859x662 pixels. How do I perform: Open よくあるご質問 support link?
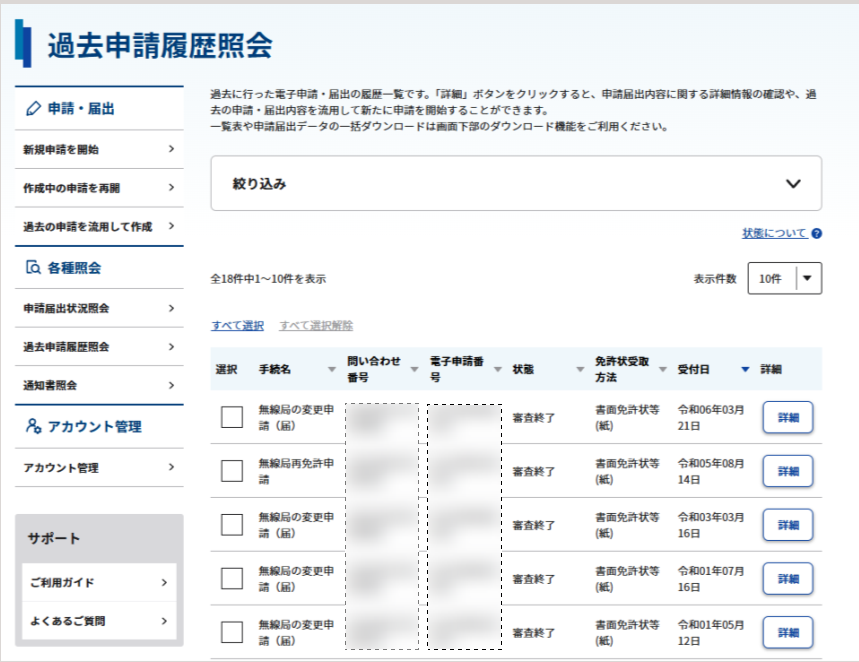point(99,621)
